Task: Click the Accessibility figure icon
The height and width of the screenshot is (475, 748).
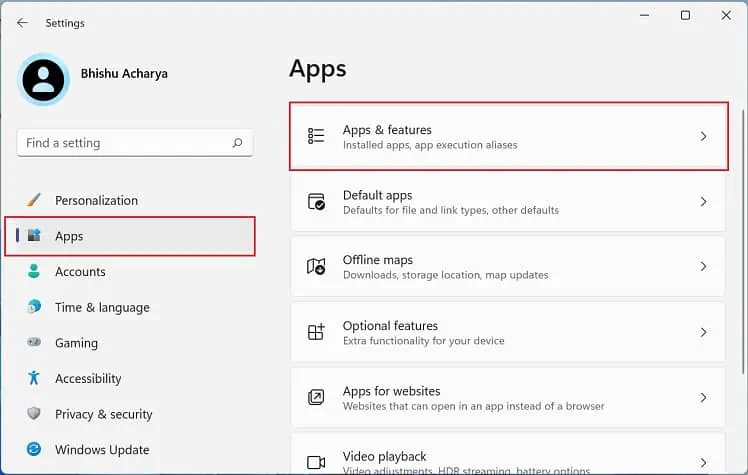Action: coord(34,378)
